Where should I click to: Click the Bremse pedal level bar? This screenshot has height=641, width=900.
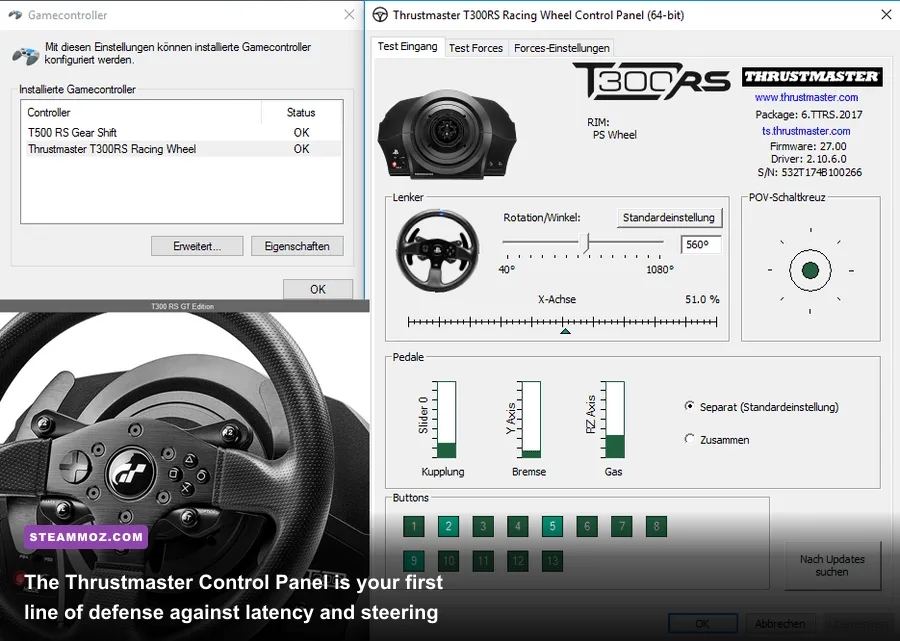[531, 419]
